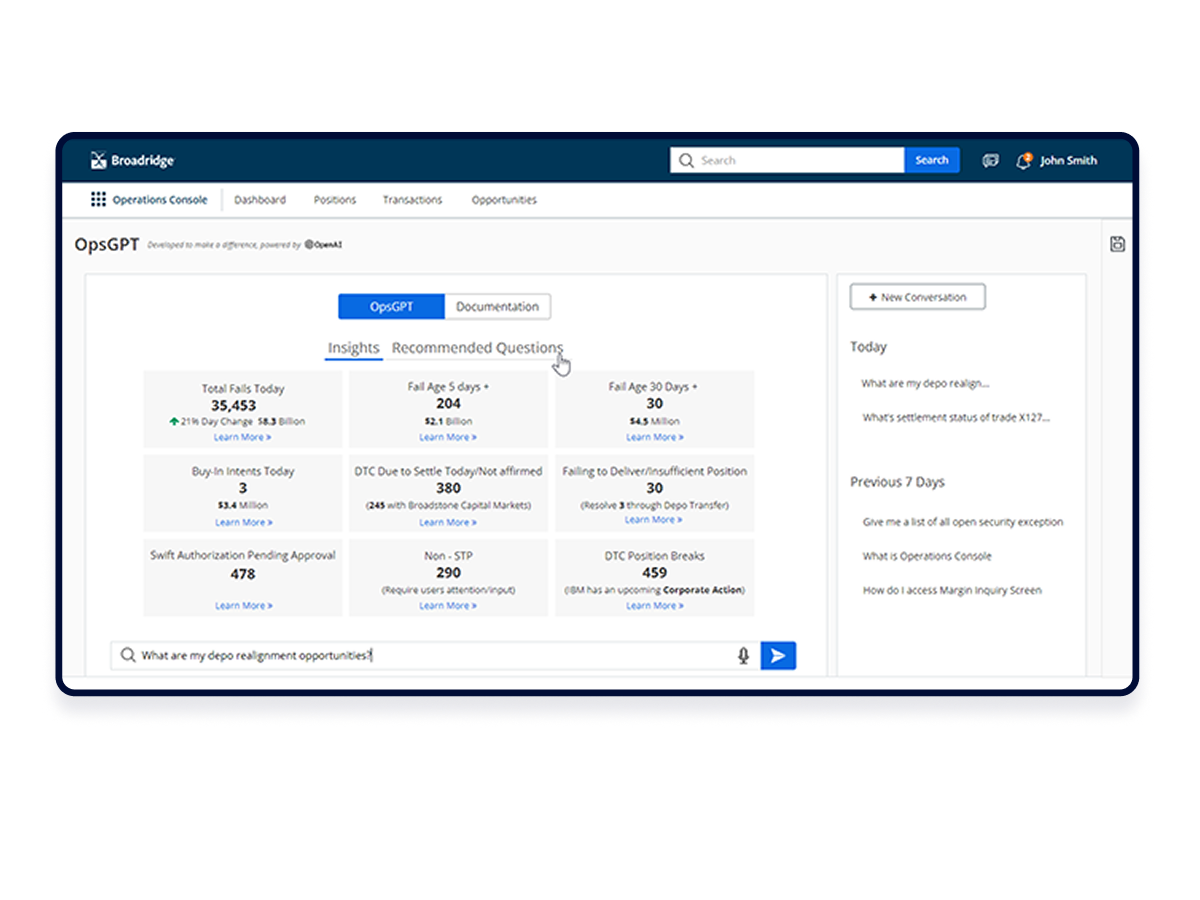Image resolution: width=1200 pixels, height=900 pixels.
Task: Open the chat messages icon
Action: pyautogui.click(x=990, y=161)
